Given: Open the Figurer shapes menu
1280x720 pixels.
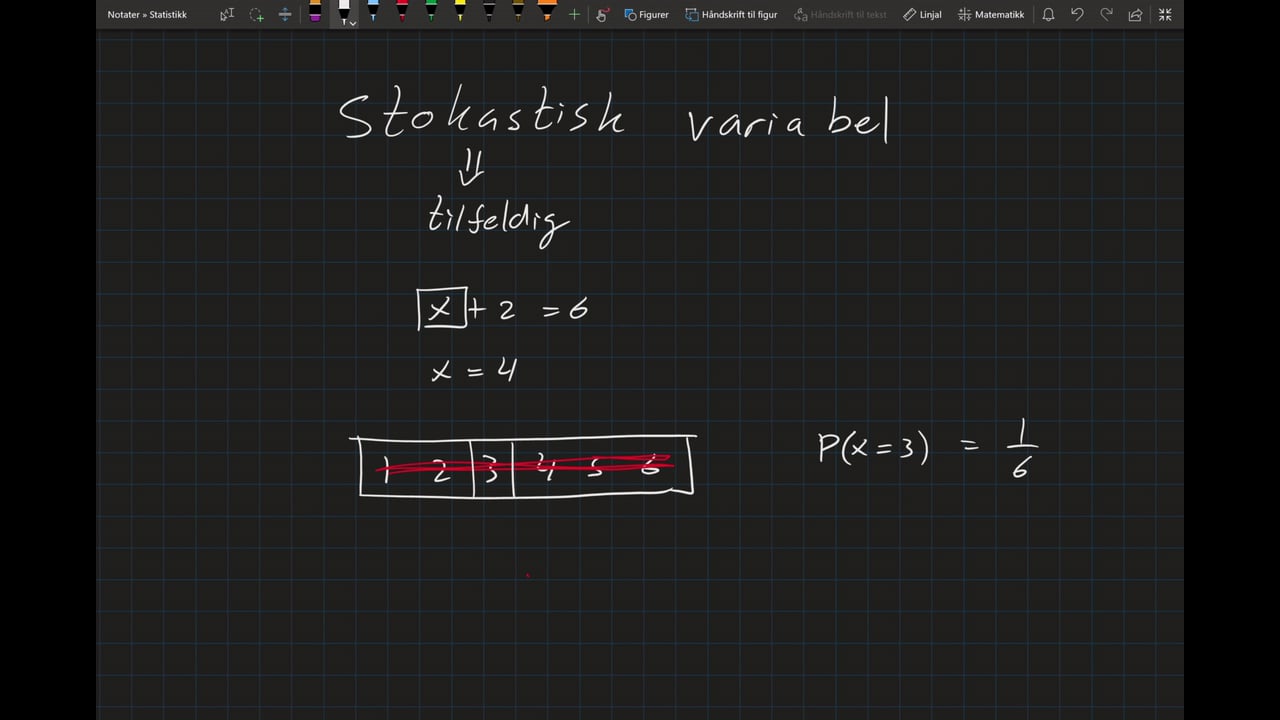Looking at the screenshot, I should (x=646, y=14).
